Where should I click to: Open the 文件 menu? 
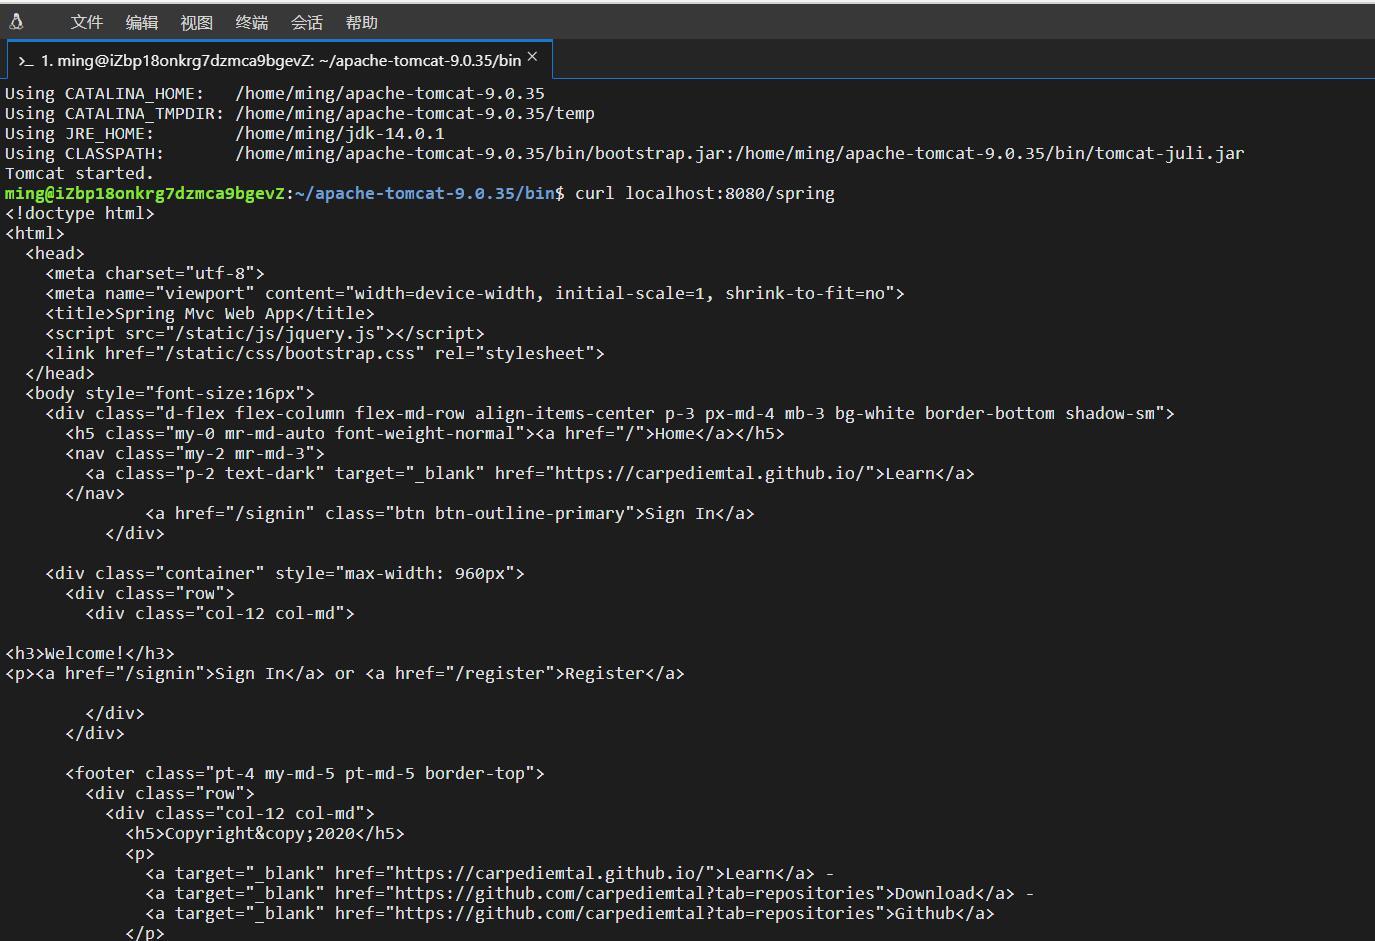coord(87,22)
